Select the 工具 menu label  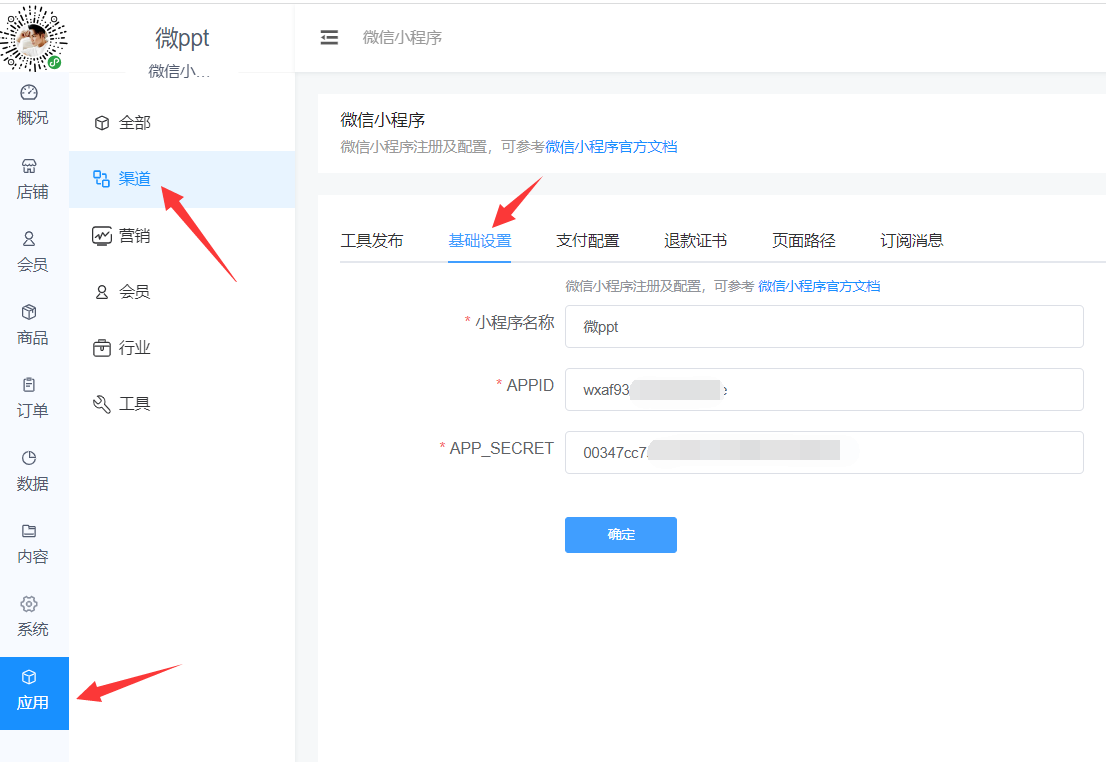coord(135,404)
